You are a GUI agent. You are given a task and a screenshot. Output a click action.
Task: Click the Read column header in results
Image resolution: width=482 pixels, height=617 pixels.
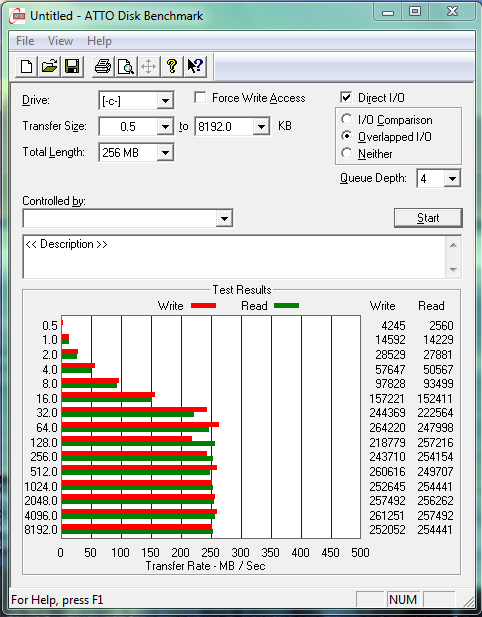click(431, 306)
